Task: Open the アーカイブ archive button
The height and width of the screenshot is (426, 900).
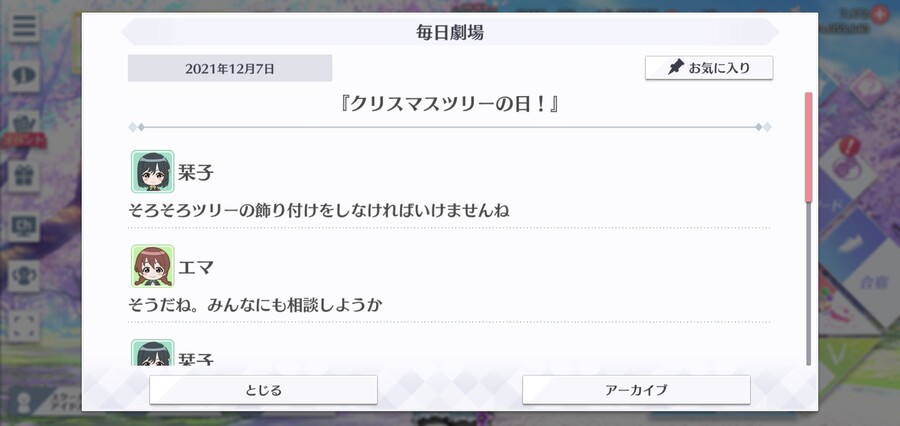Action: click(636, 390)
